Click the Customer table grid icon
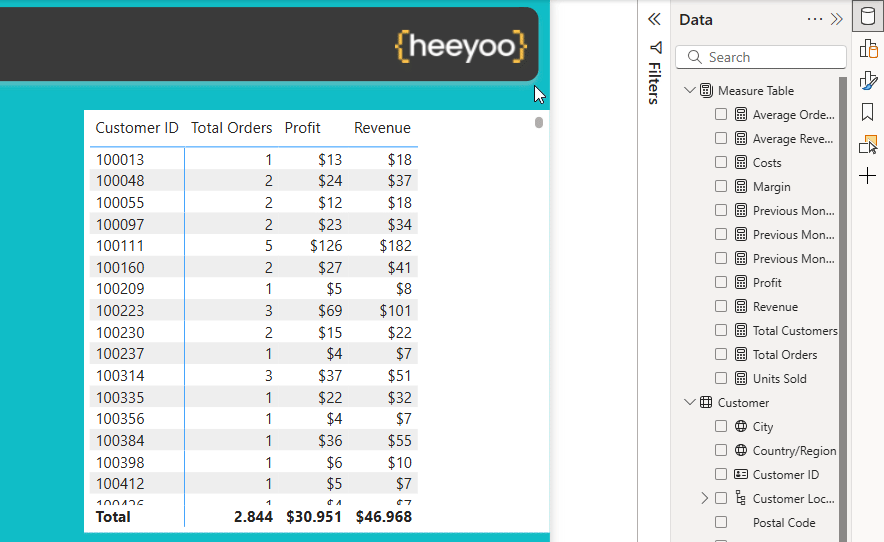The image size is (884, 542). click(x=706, y=402)
